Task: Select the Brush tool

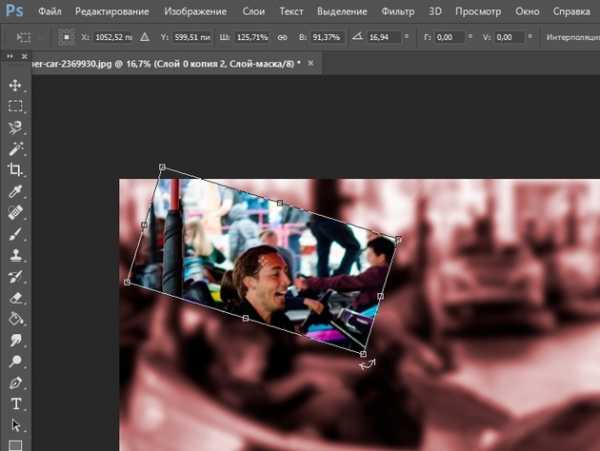Action: 15,233
